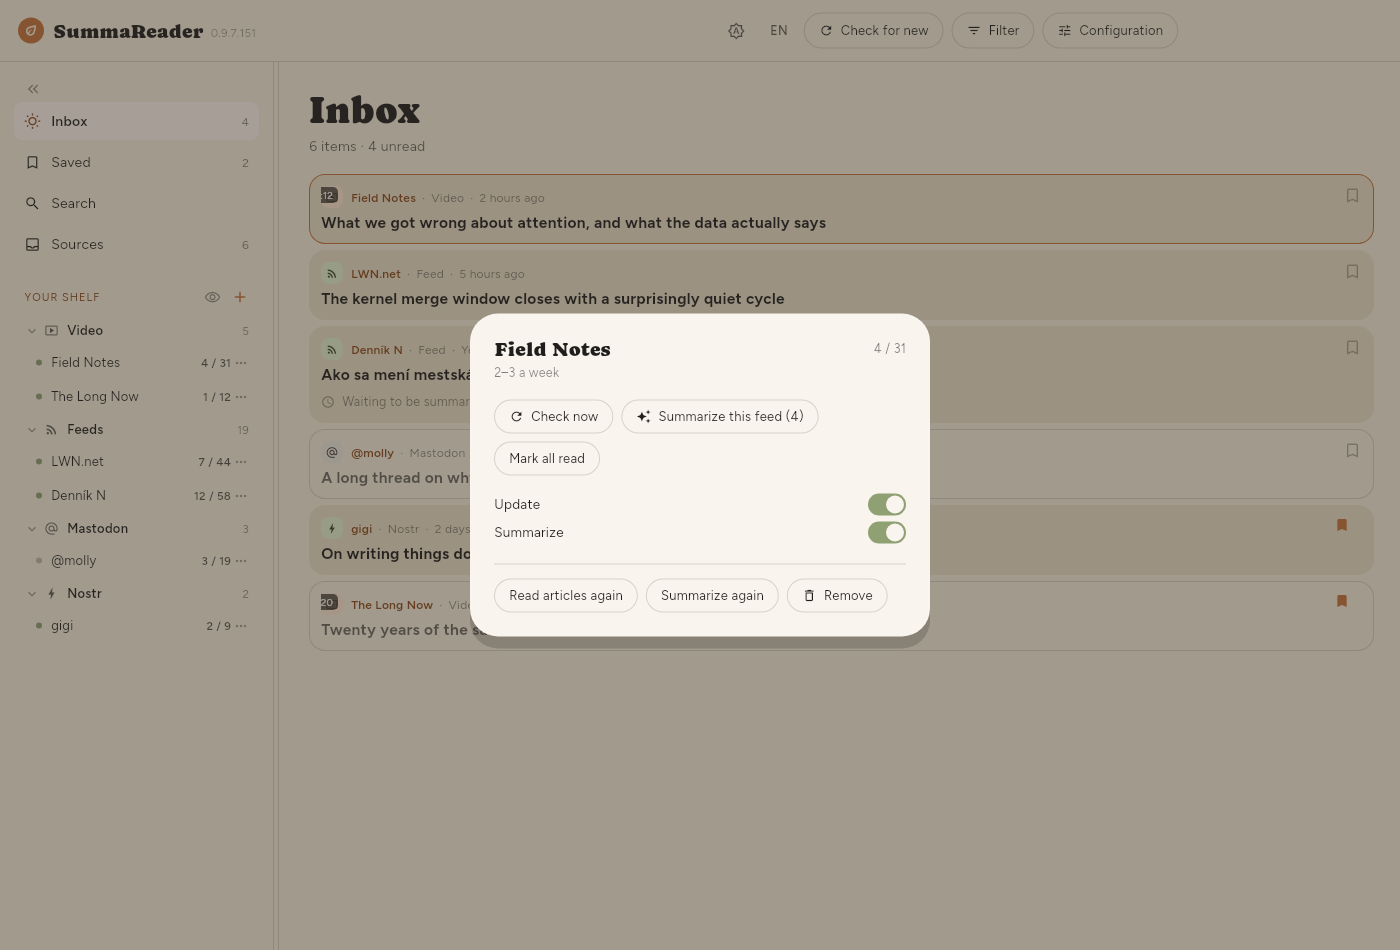Collapse the Mastodon shelf group
Image resolution: width=1400 pixels, height=950 pixels.
32,529
